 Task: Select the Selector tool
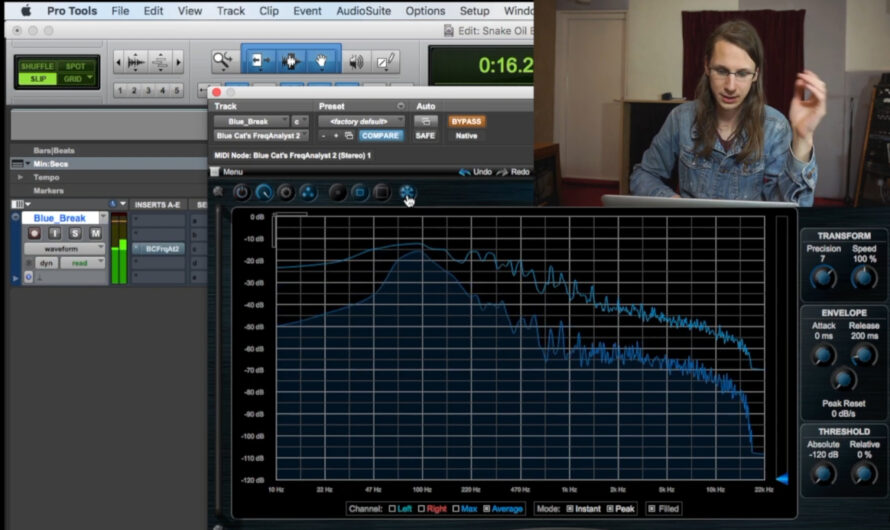tap(291, 61)
